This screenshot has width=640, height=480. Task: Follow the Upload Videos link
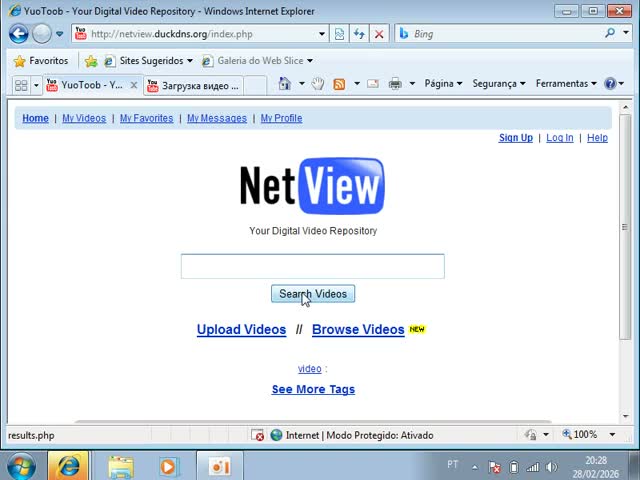tap(241, 329)
